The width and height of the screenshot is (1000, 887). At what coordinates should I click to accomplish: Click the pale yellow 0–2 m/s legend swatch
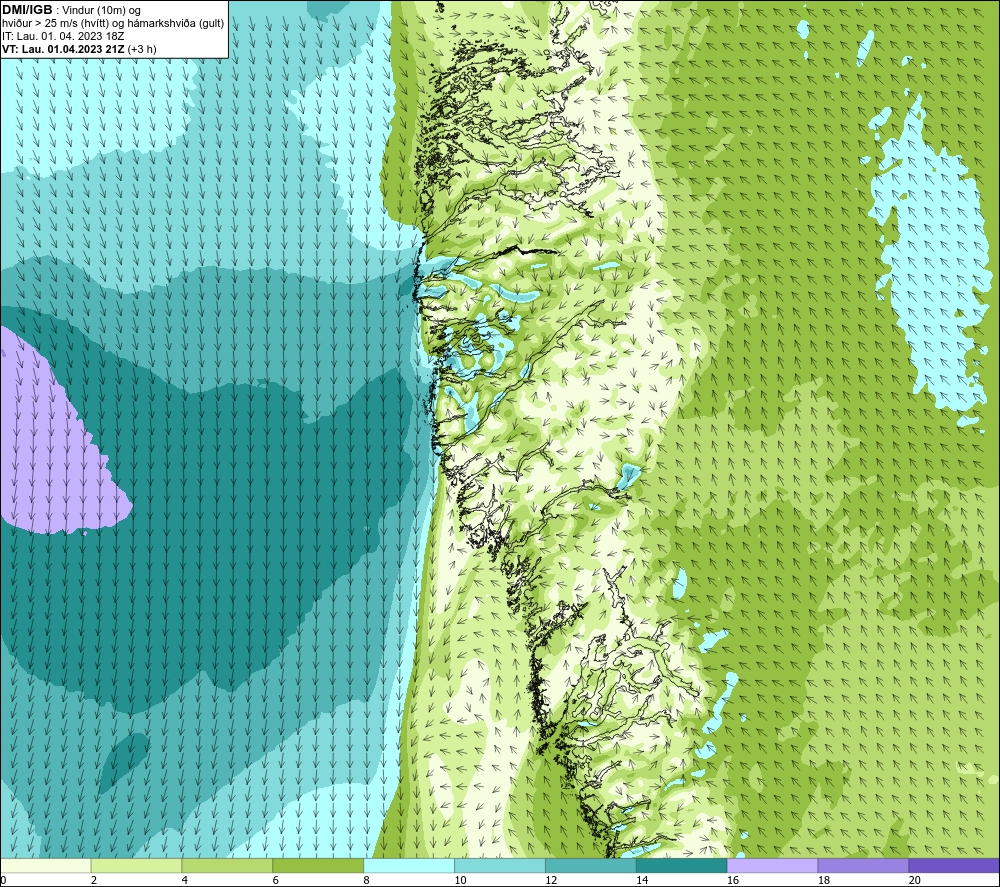[46, 865]
